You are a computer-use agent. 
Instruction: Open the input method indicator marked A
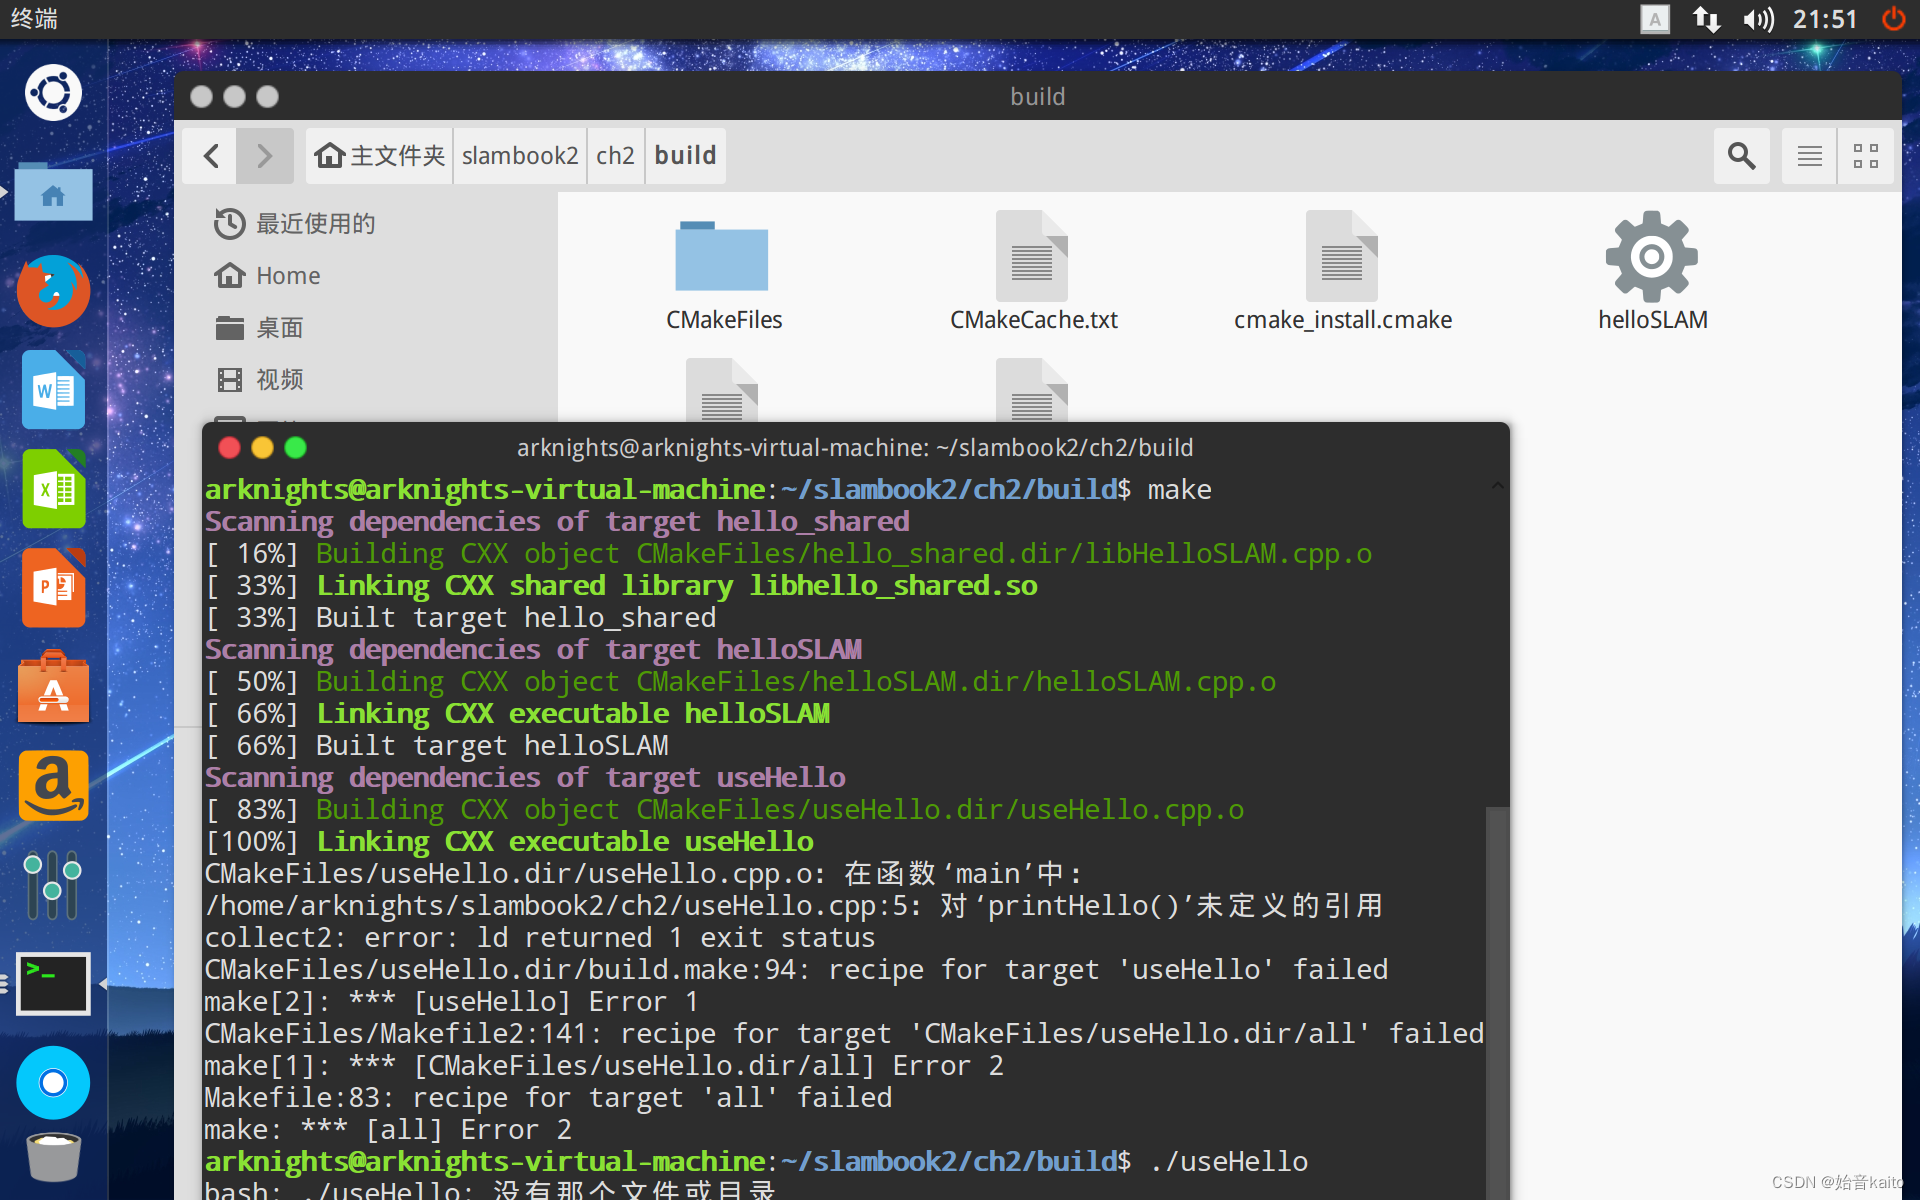coord(1654,19)
